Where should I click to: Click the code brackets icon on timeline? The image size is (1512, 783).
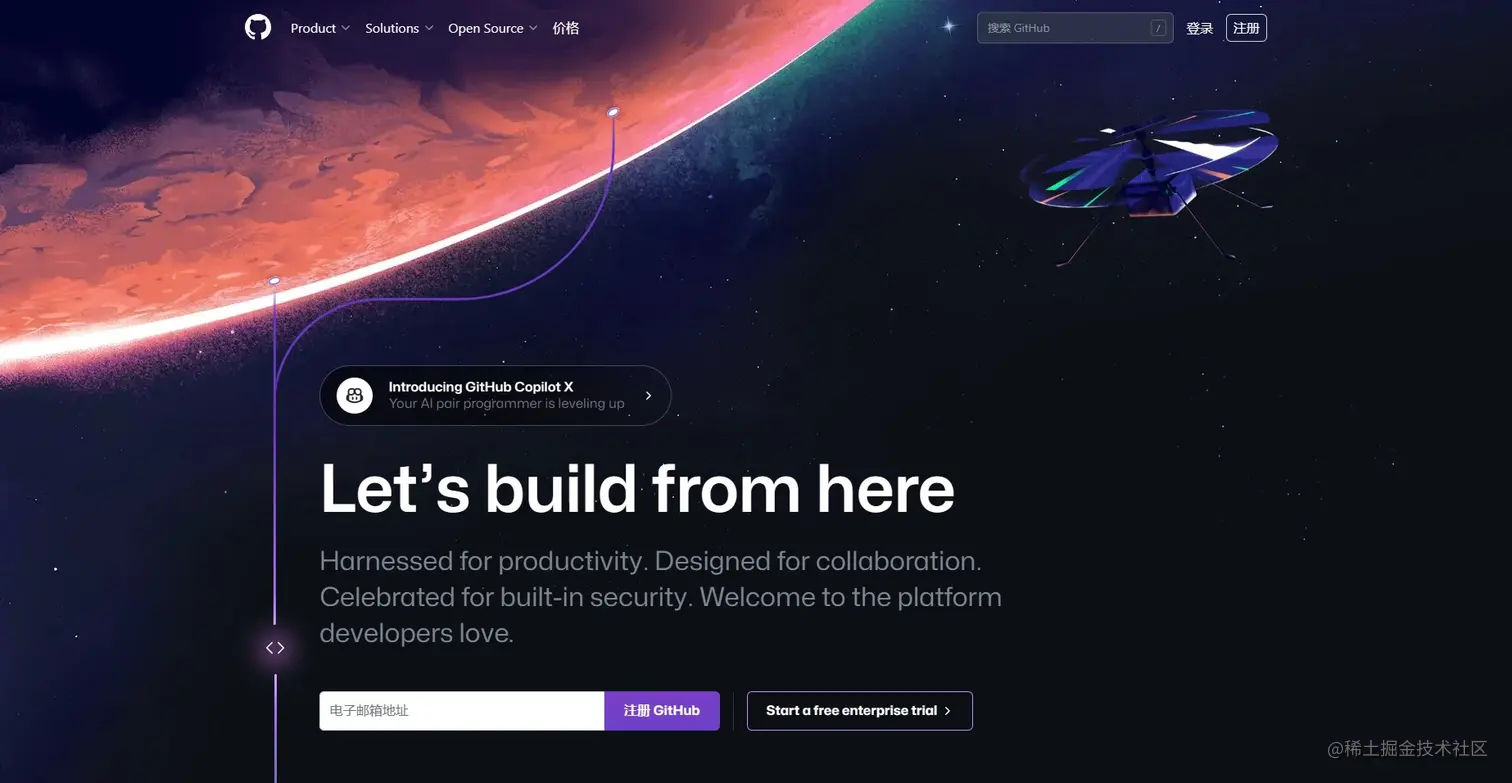[275, 648]
